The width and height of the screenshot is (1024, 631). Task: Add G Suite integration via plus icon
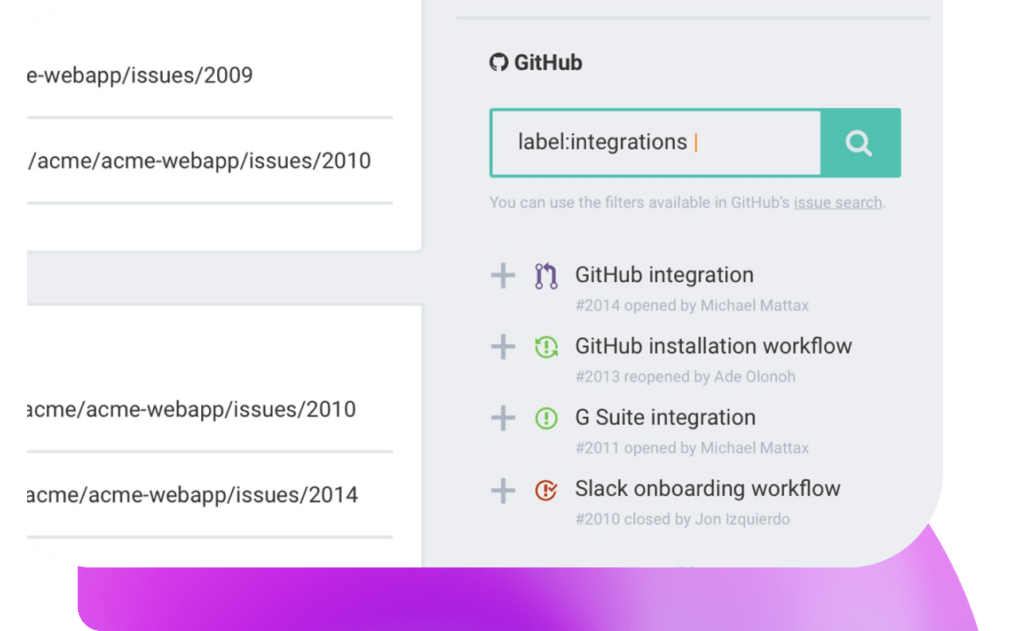click(503, 417)
